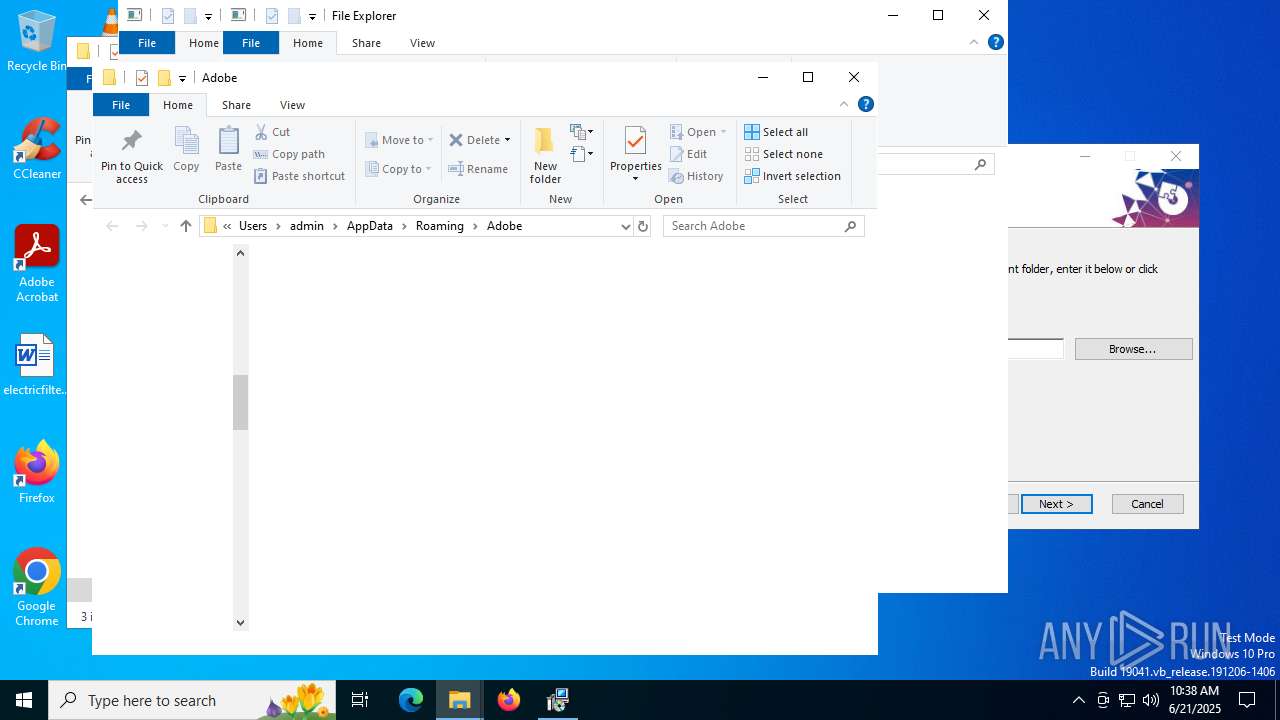The image size is (1280, 720).
Task: Open Firefox desktop shortcut
Action: [x=37, y=472]
